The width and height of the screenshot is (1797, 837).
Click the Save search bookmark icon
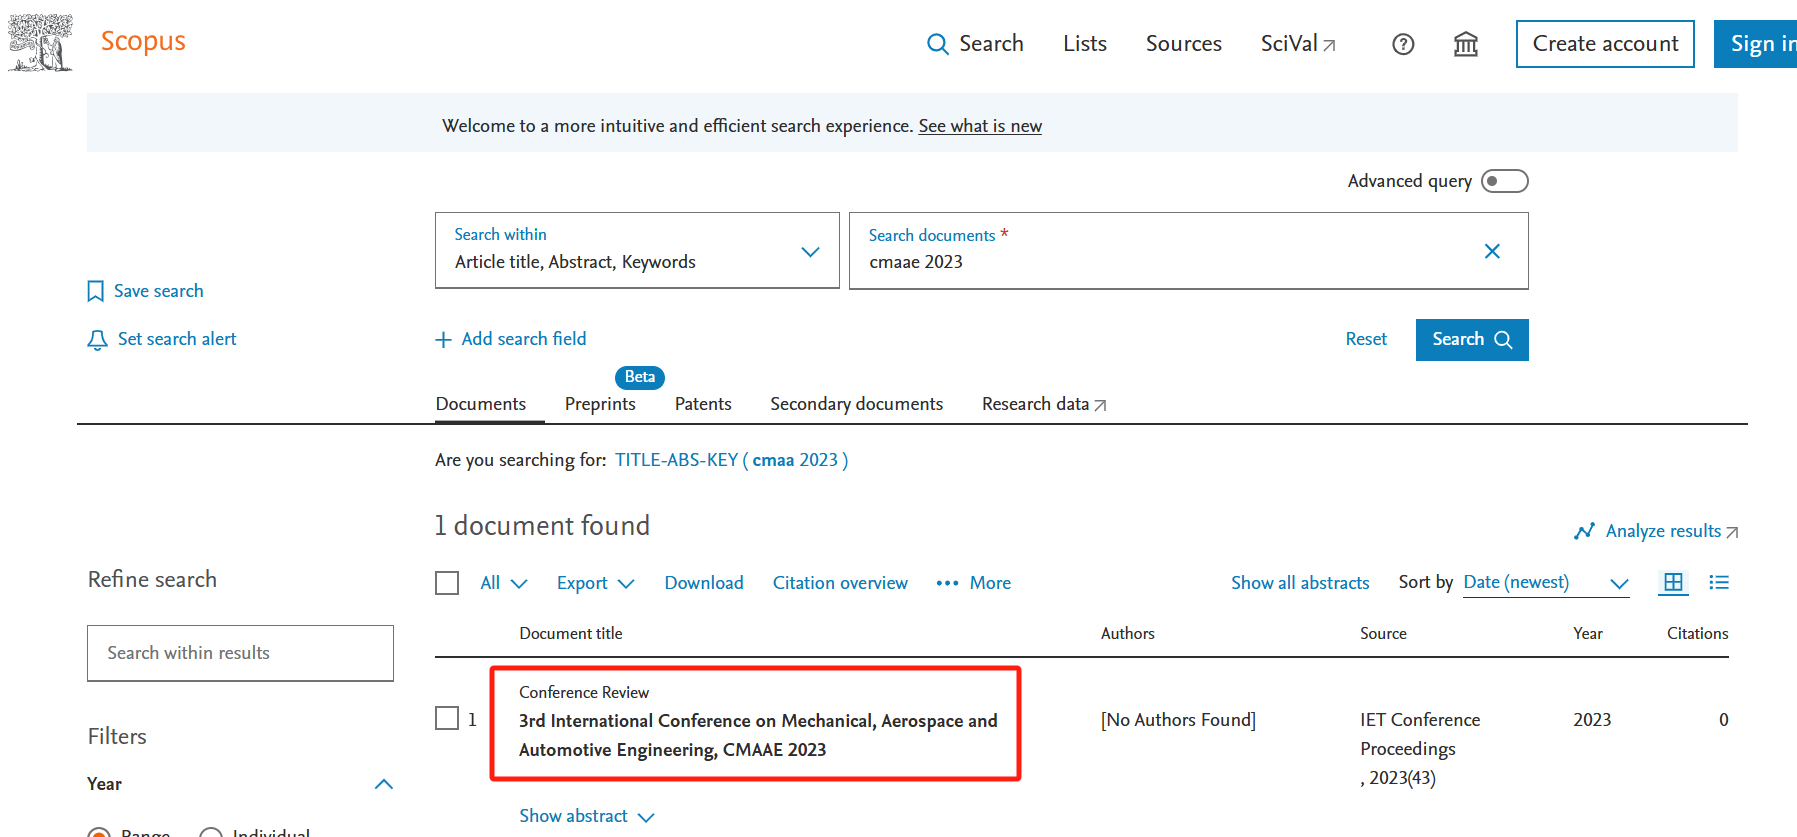96,291
